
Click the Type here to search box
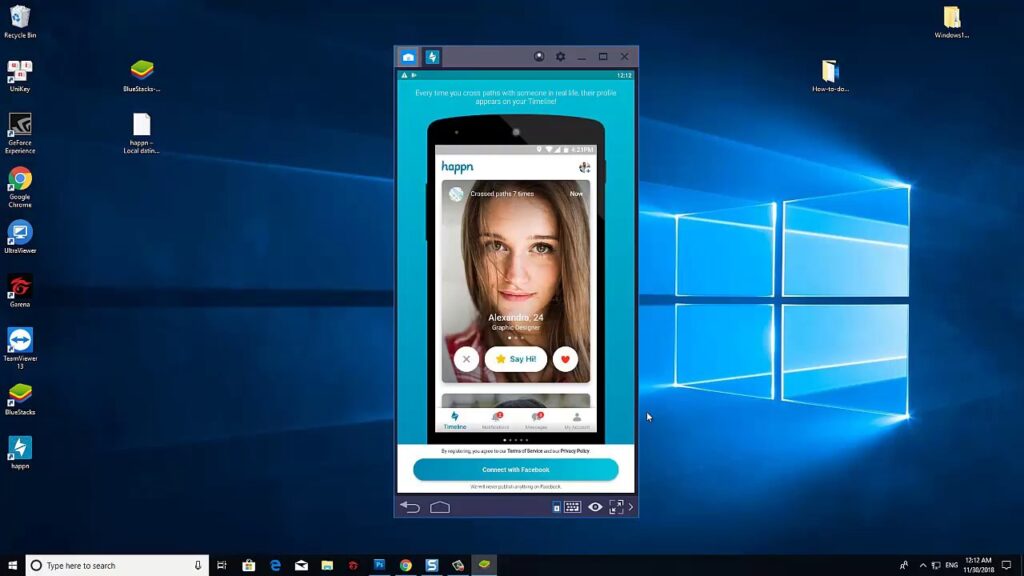(118, 566)
